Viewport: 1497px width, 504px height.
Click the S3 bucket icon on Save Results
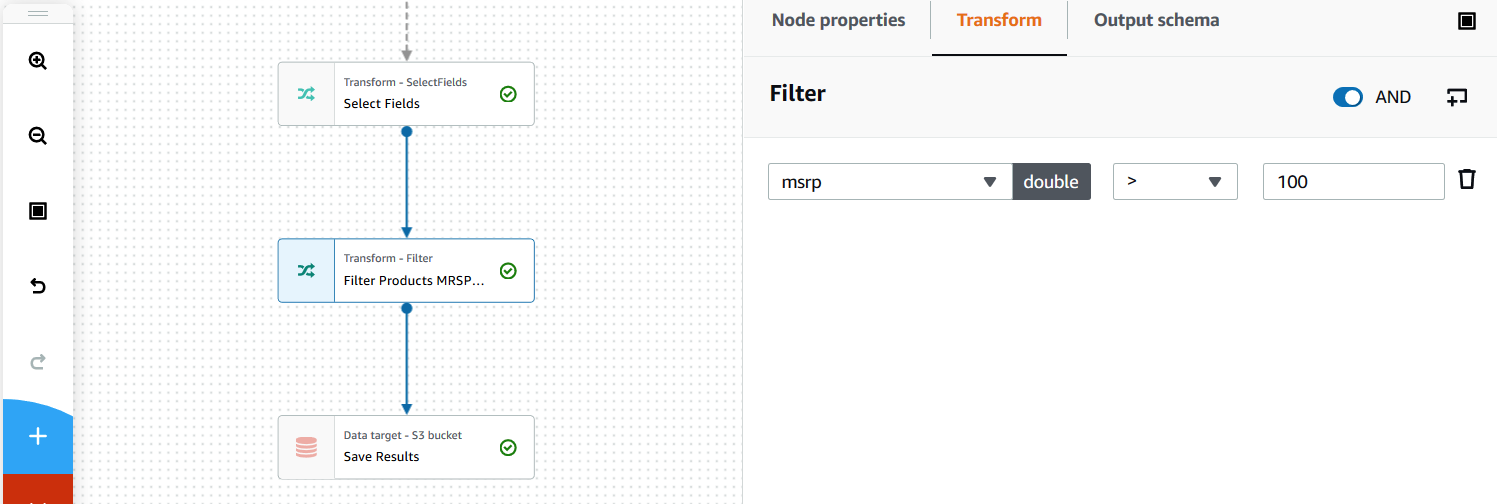[x=306, y=448]
